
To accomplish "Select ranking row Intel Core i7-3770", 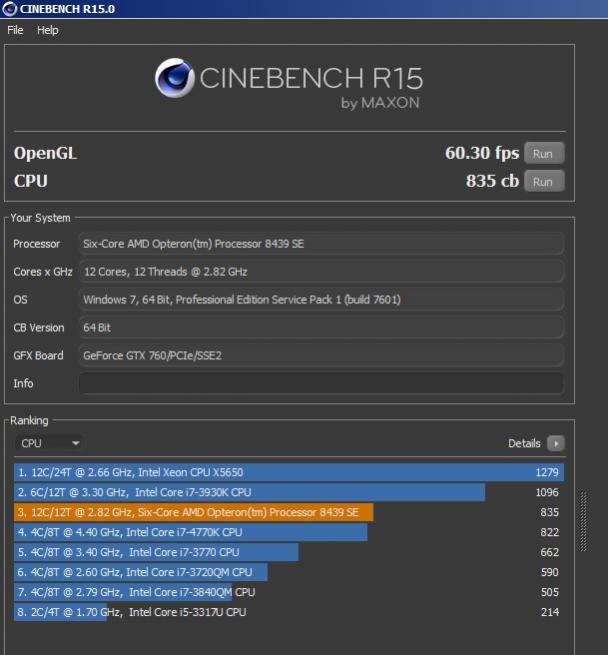I will 289,552.
